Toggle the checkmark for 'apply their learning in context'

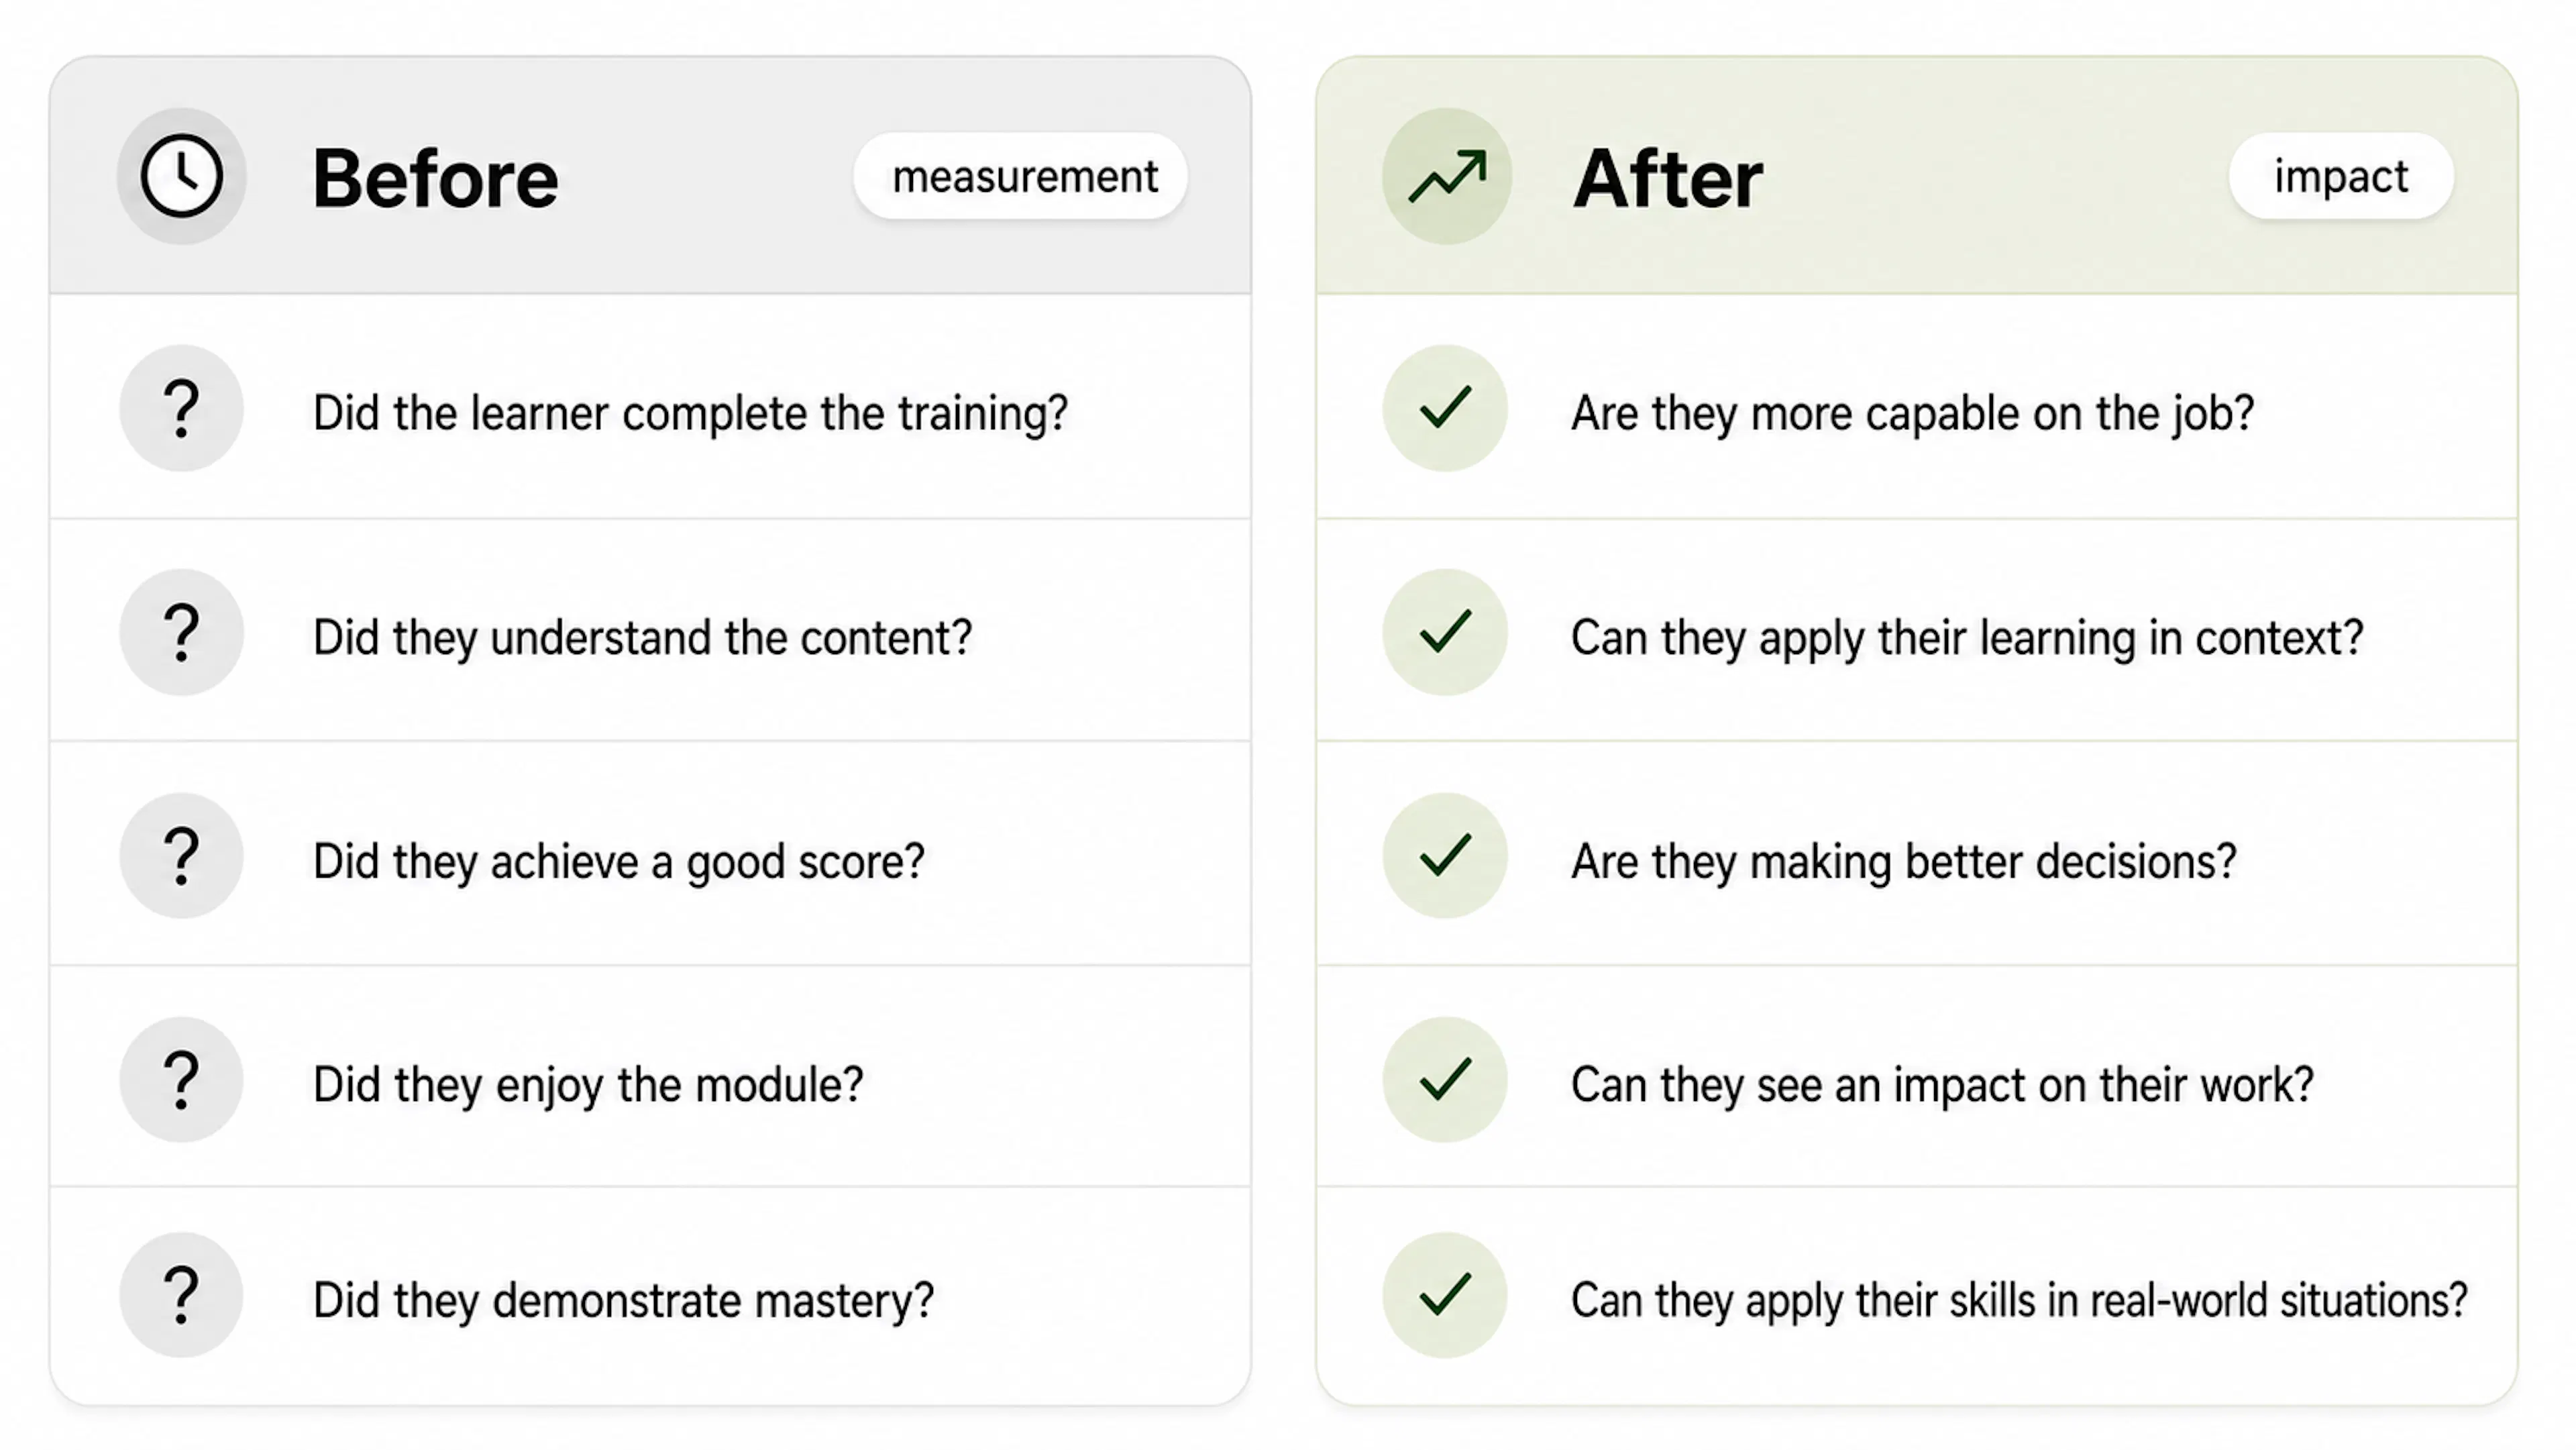point(1445,632)
